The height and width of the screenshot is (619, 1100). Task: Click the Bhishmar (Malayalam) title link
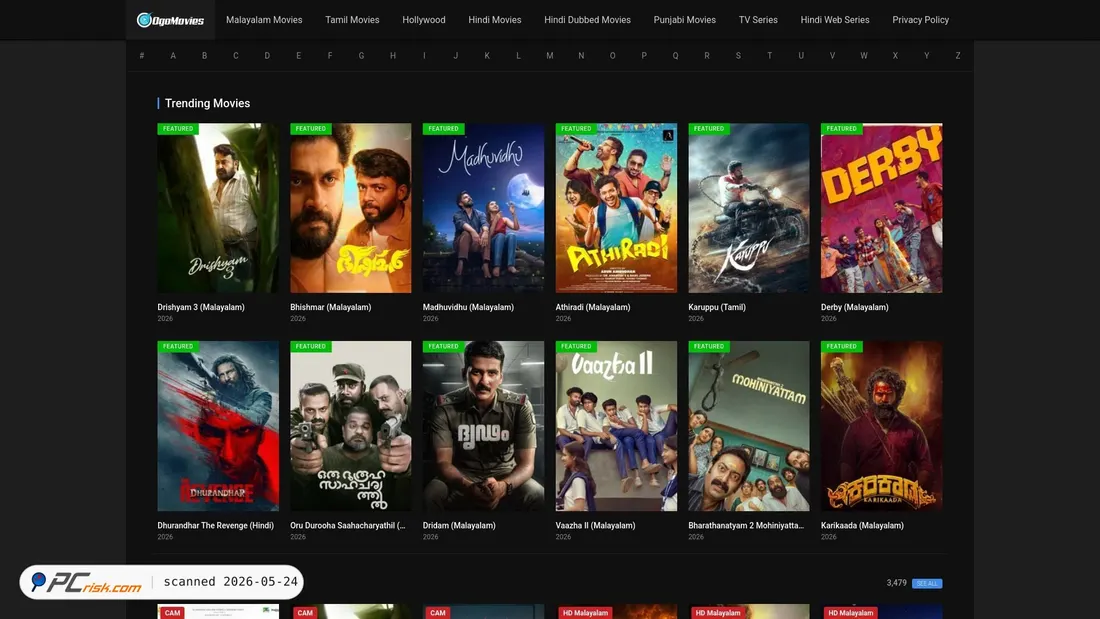(x=330, y=307)
